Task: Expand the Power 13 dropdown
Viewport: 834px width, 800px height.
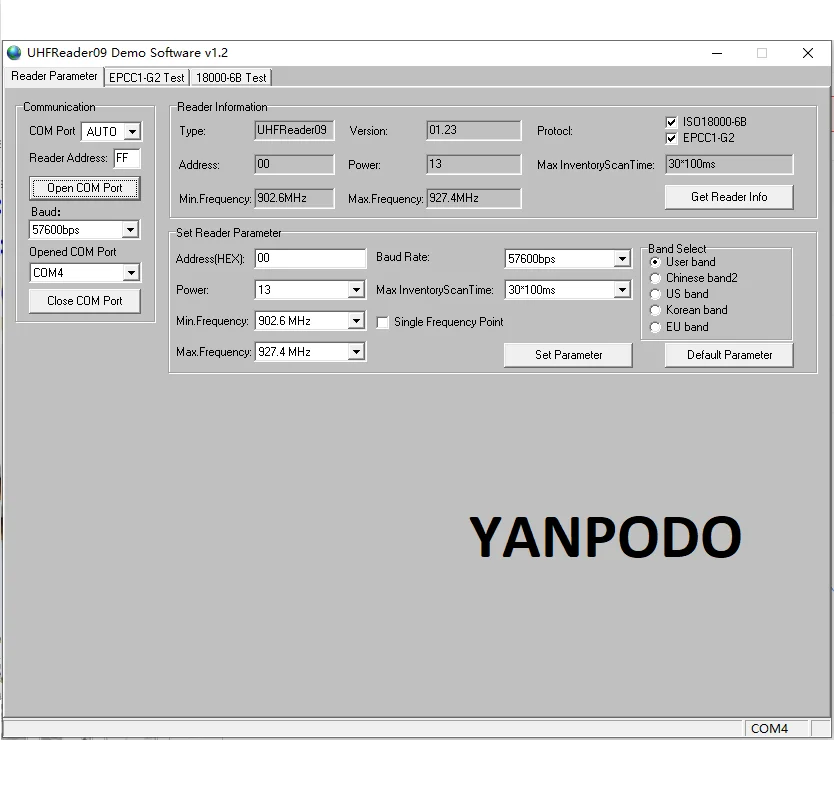Action: pyautogui.click(x=356, y=290)
